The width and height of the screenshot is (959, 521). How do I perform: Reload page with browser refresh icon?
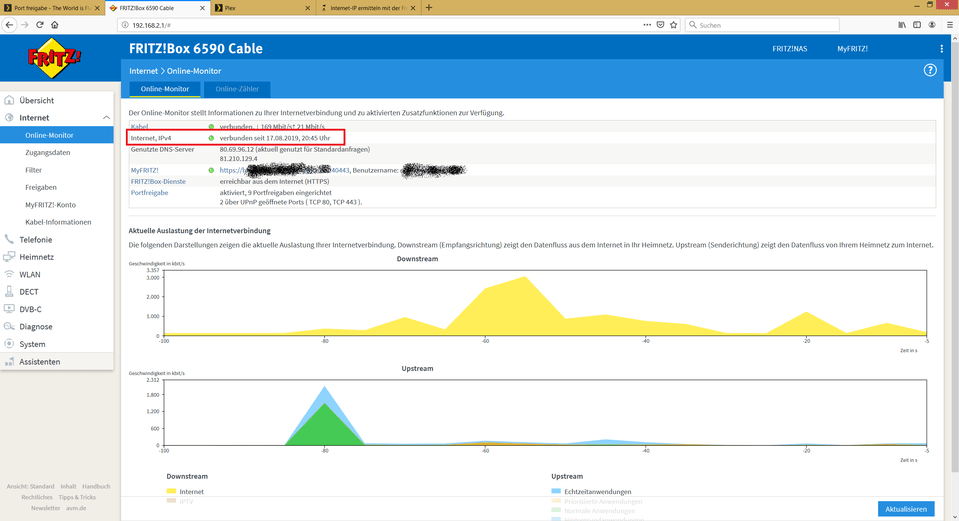pyautogui.click(x=40, y=25)
